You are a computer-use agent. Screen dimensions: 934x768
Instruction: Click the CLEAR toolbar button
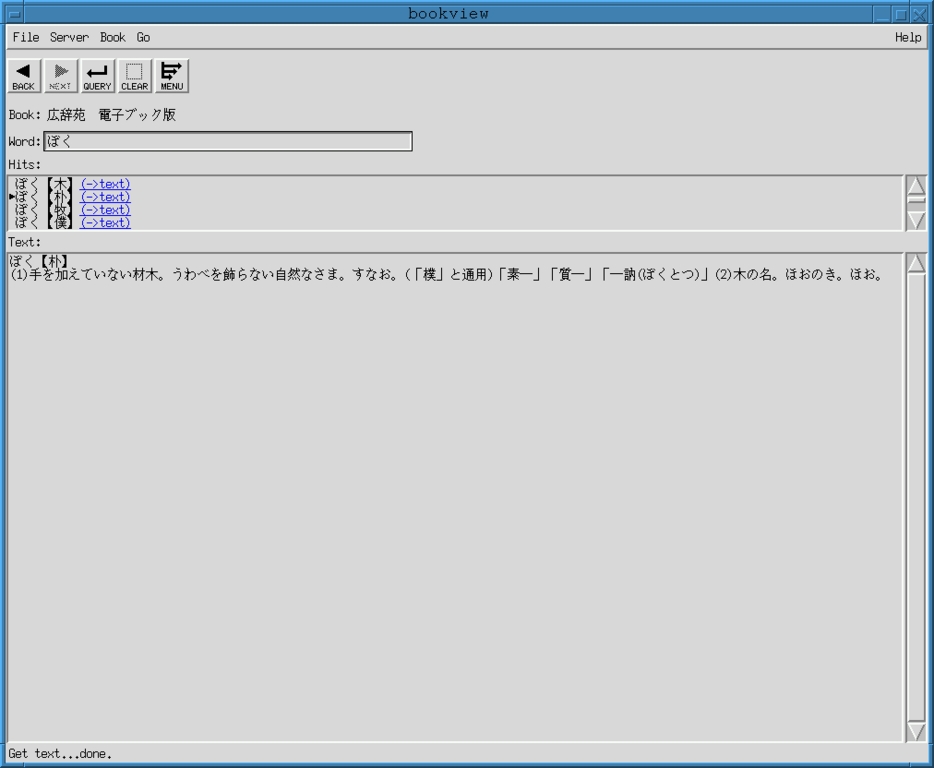[134, 75]
